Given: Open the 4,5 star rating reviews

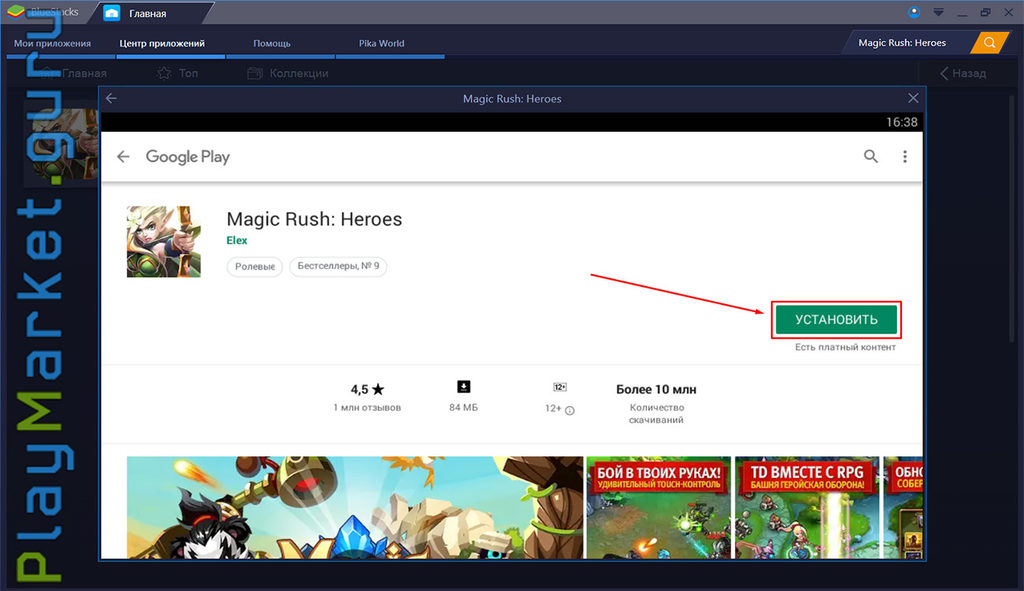Looking at the screenshot, I should 367,390.
